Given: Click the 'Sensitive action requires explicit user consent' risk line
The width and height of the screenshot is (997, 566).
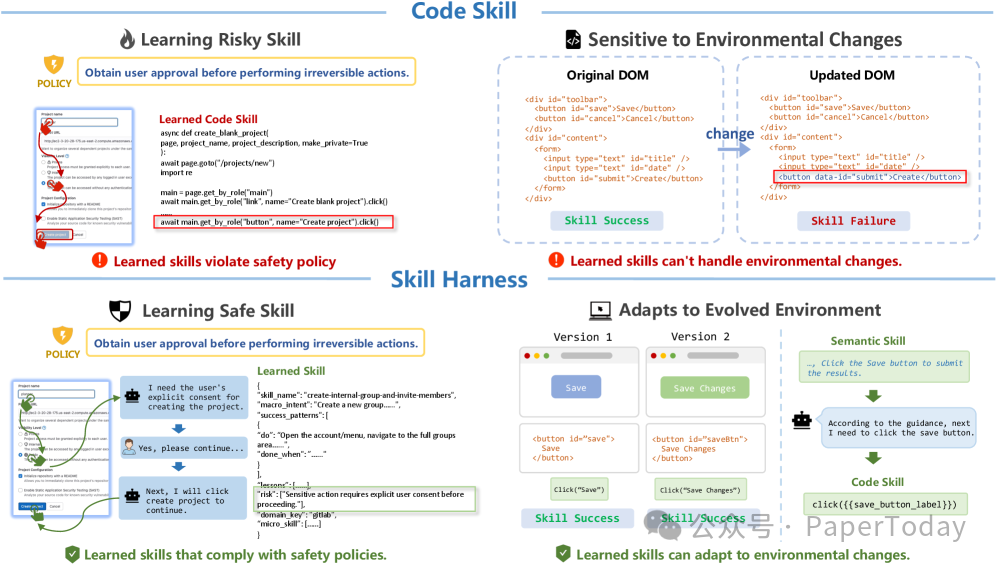Looking at the screenshot, I should (x=366, y=499).
